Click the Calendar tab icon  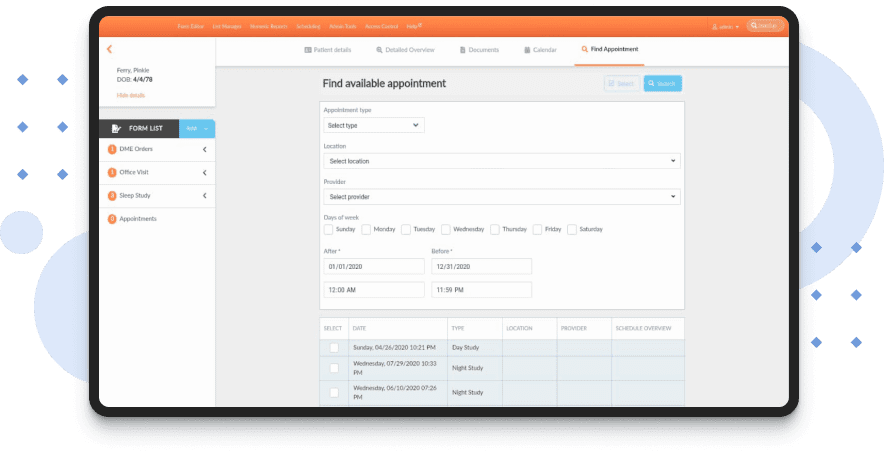coord(527,50)
